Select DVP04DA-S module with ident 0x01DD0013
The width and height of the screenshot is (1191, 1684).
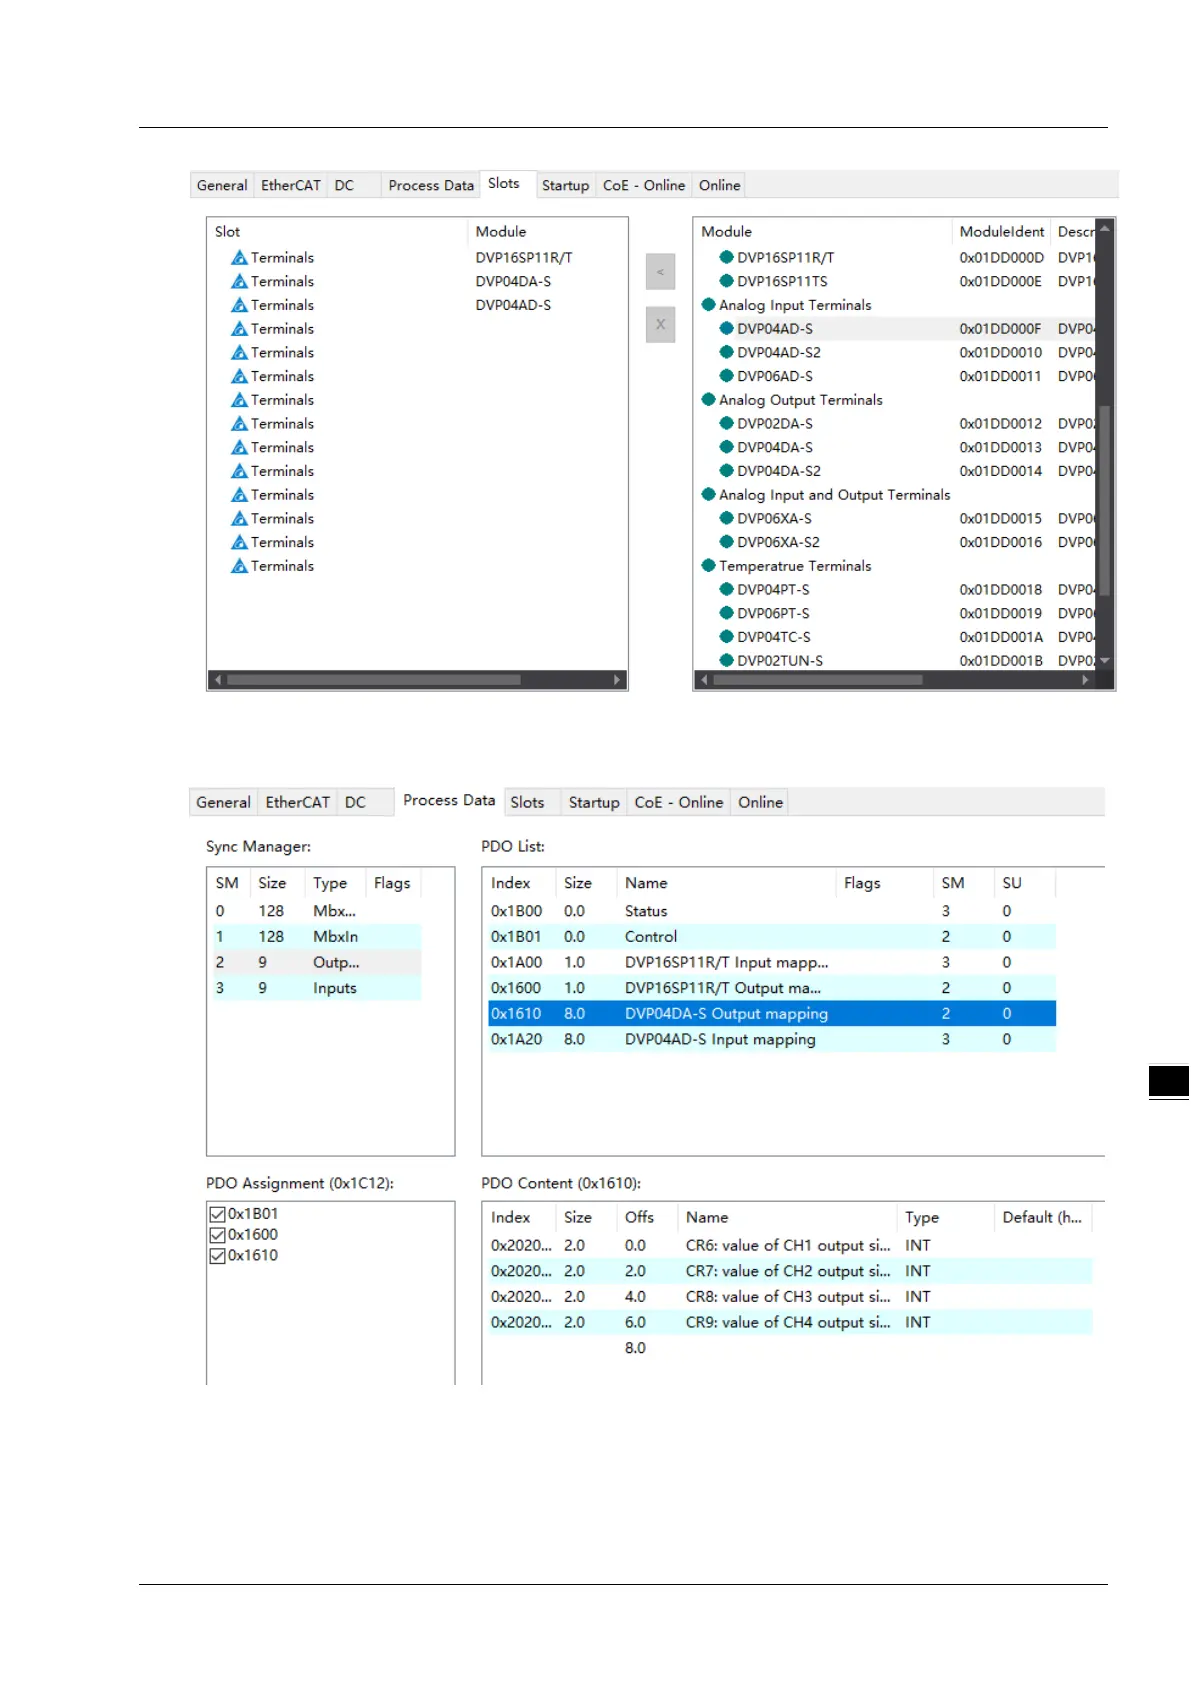[x=897, y=447]
